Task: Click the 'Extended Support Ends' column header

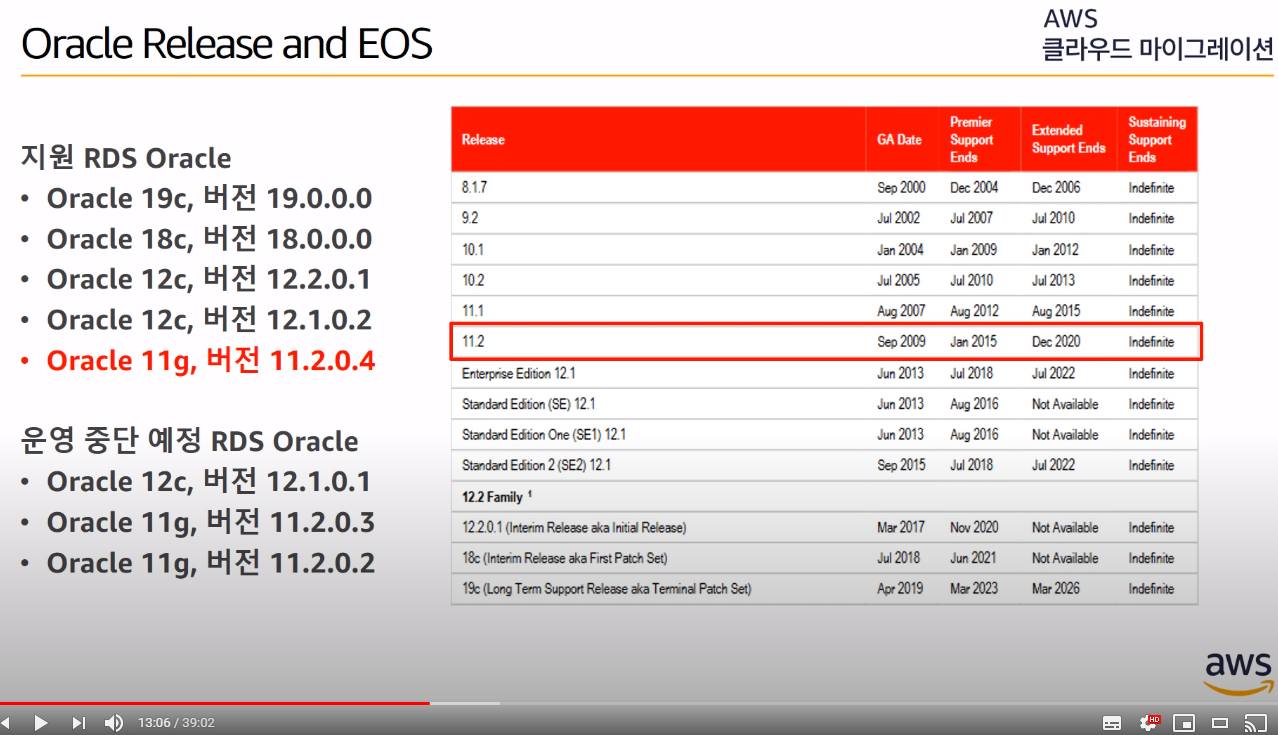Action: pos(1068,140)
